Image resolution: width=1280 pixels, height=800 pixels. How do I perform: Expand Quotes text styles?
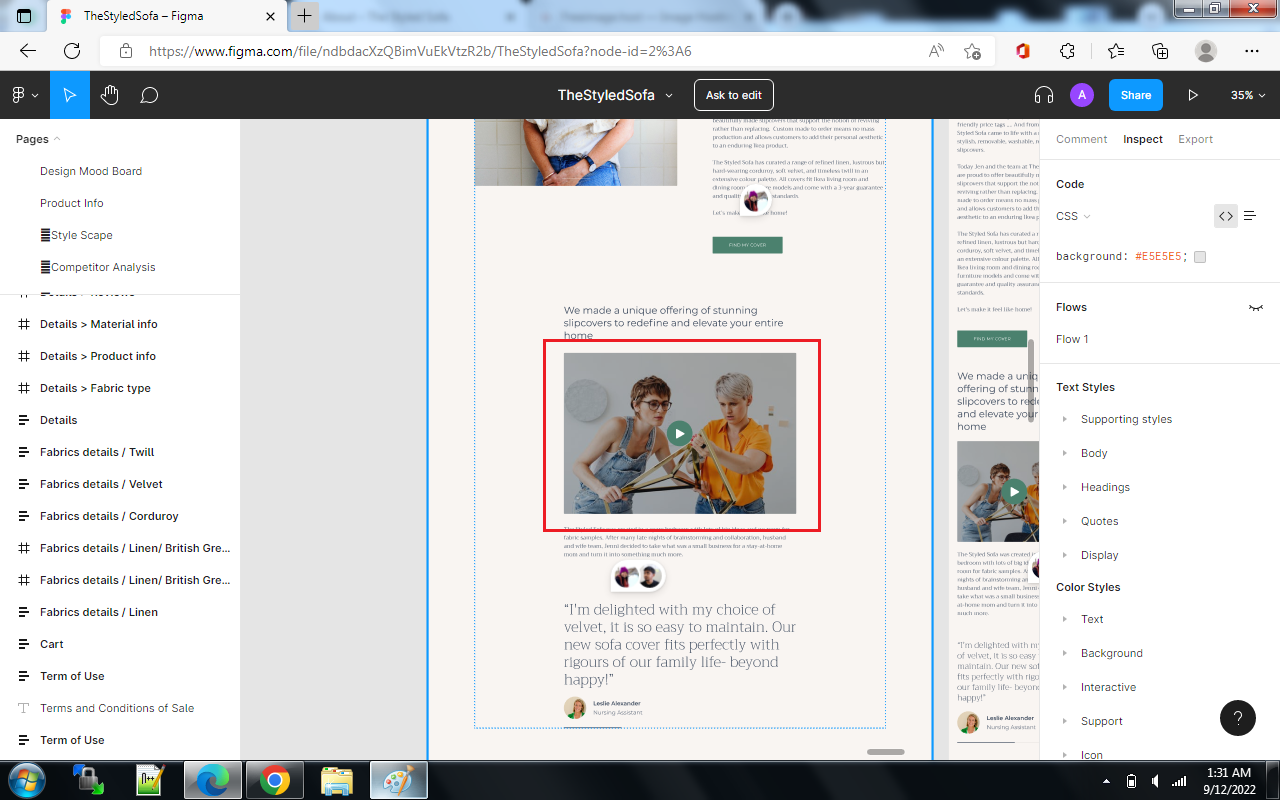pos(1064,521)
